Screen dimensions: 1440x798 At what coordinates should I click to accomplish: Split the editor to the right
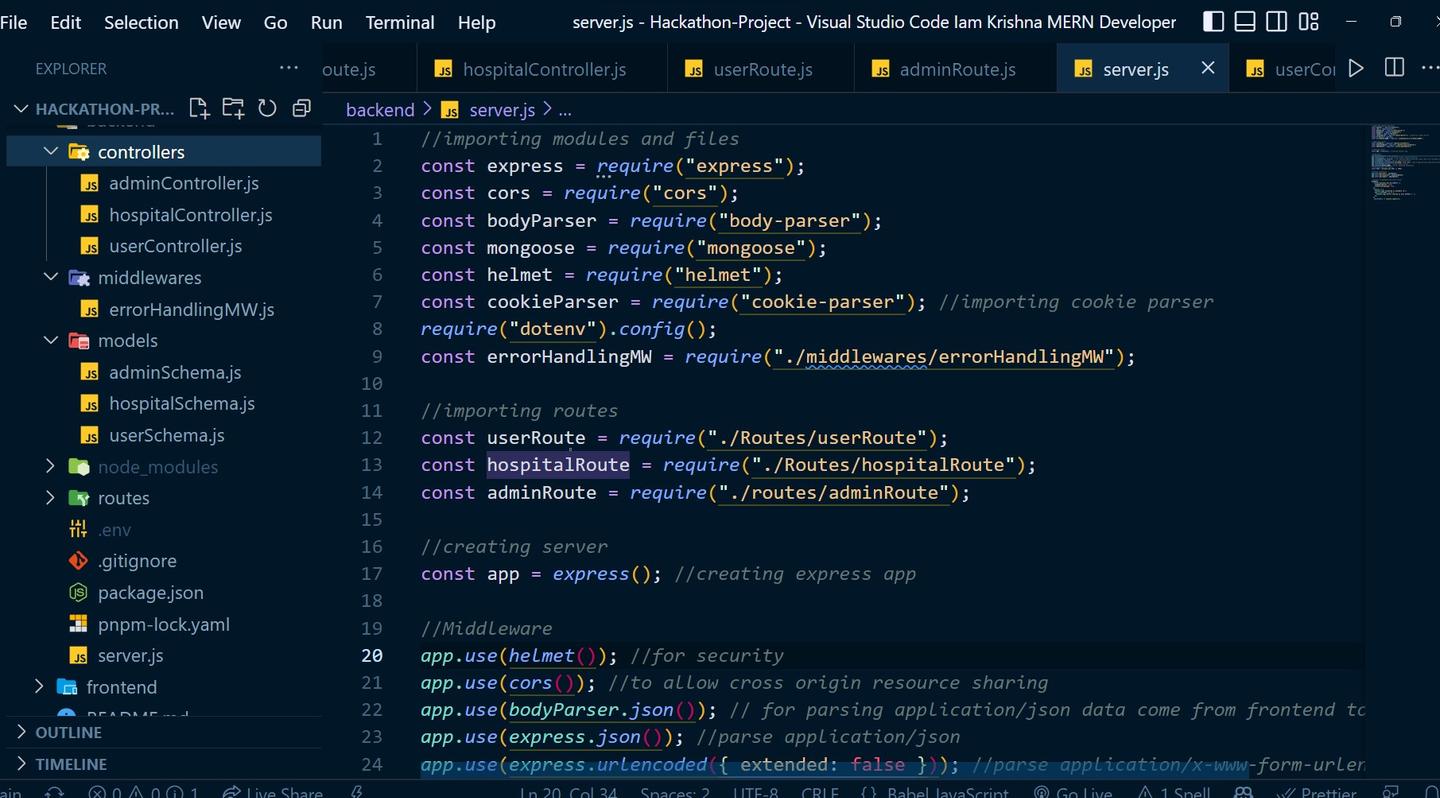pyautogui.click(x=1394, y=68)
